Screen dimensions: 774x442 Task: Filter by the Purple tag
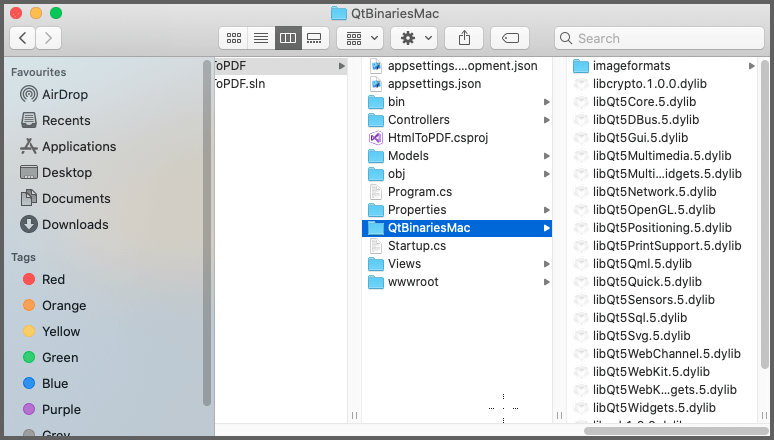coord(52,409)
